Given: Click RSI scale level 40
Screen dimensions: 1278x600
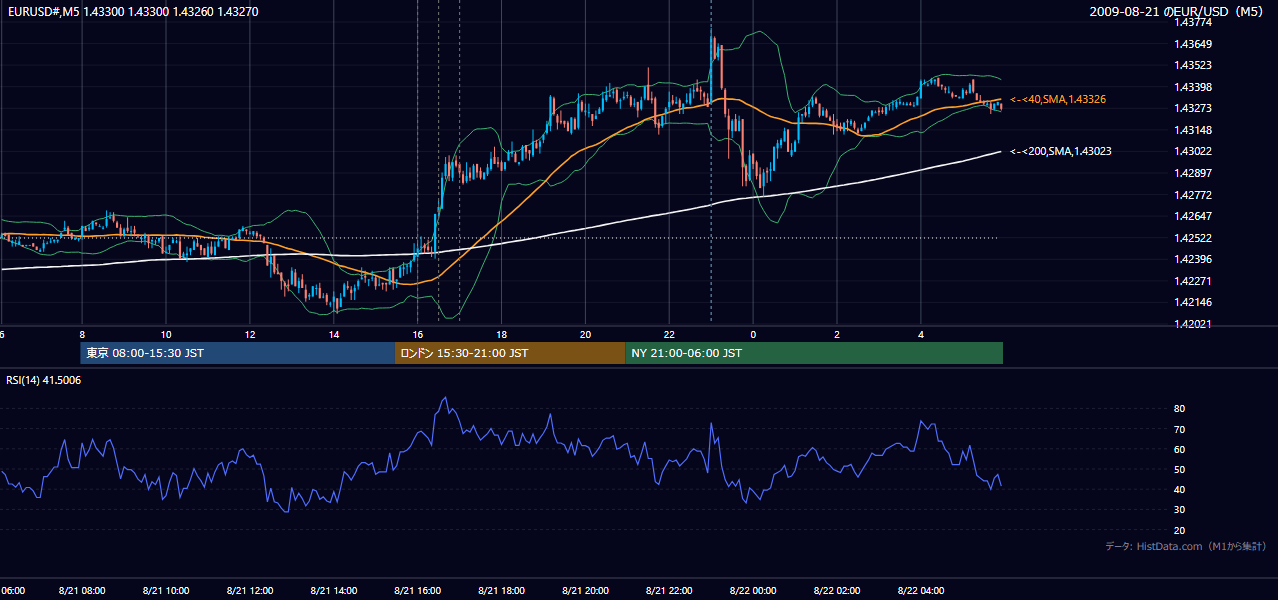Looking at the screenshot, I should (x=1180, y=490).
